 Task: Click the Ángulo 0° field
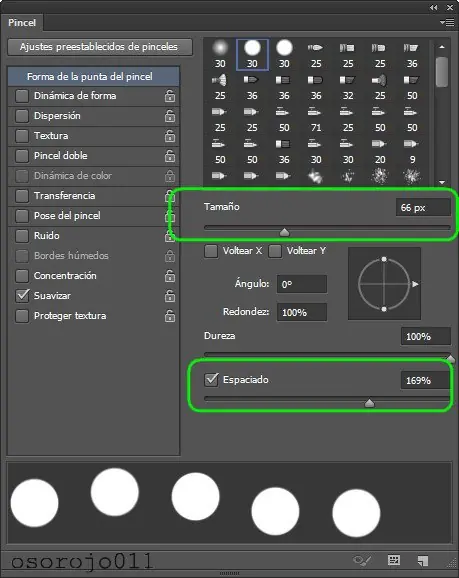point(302,284)
